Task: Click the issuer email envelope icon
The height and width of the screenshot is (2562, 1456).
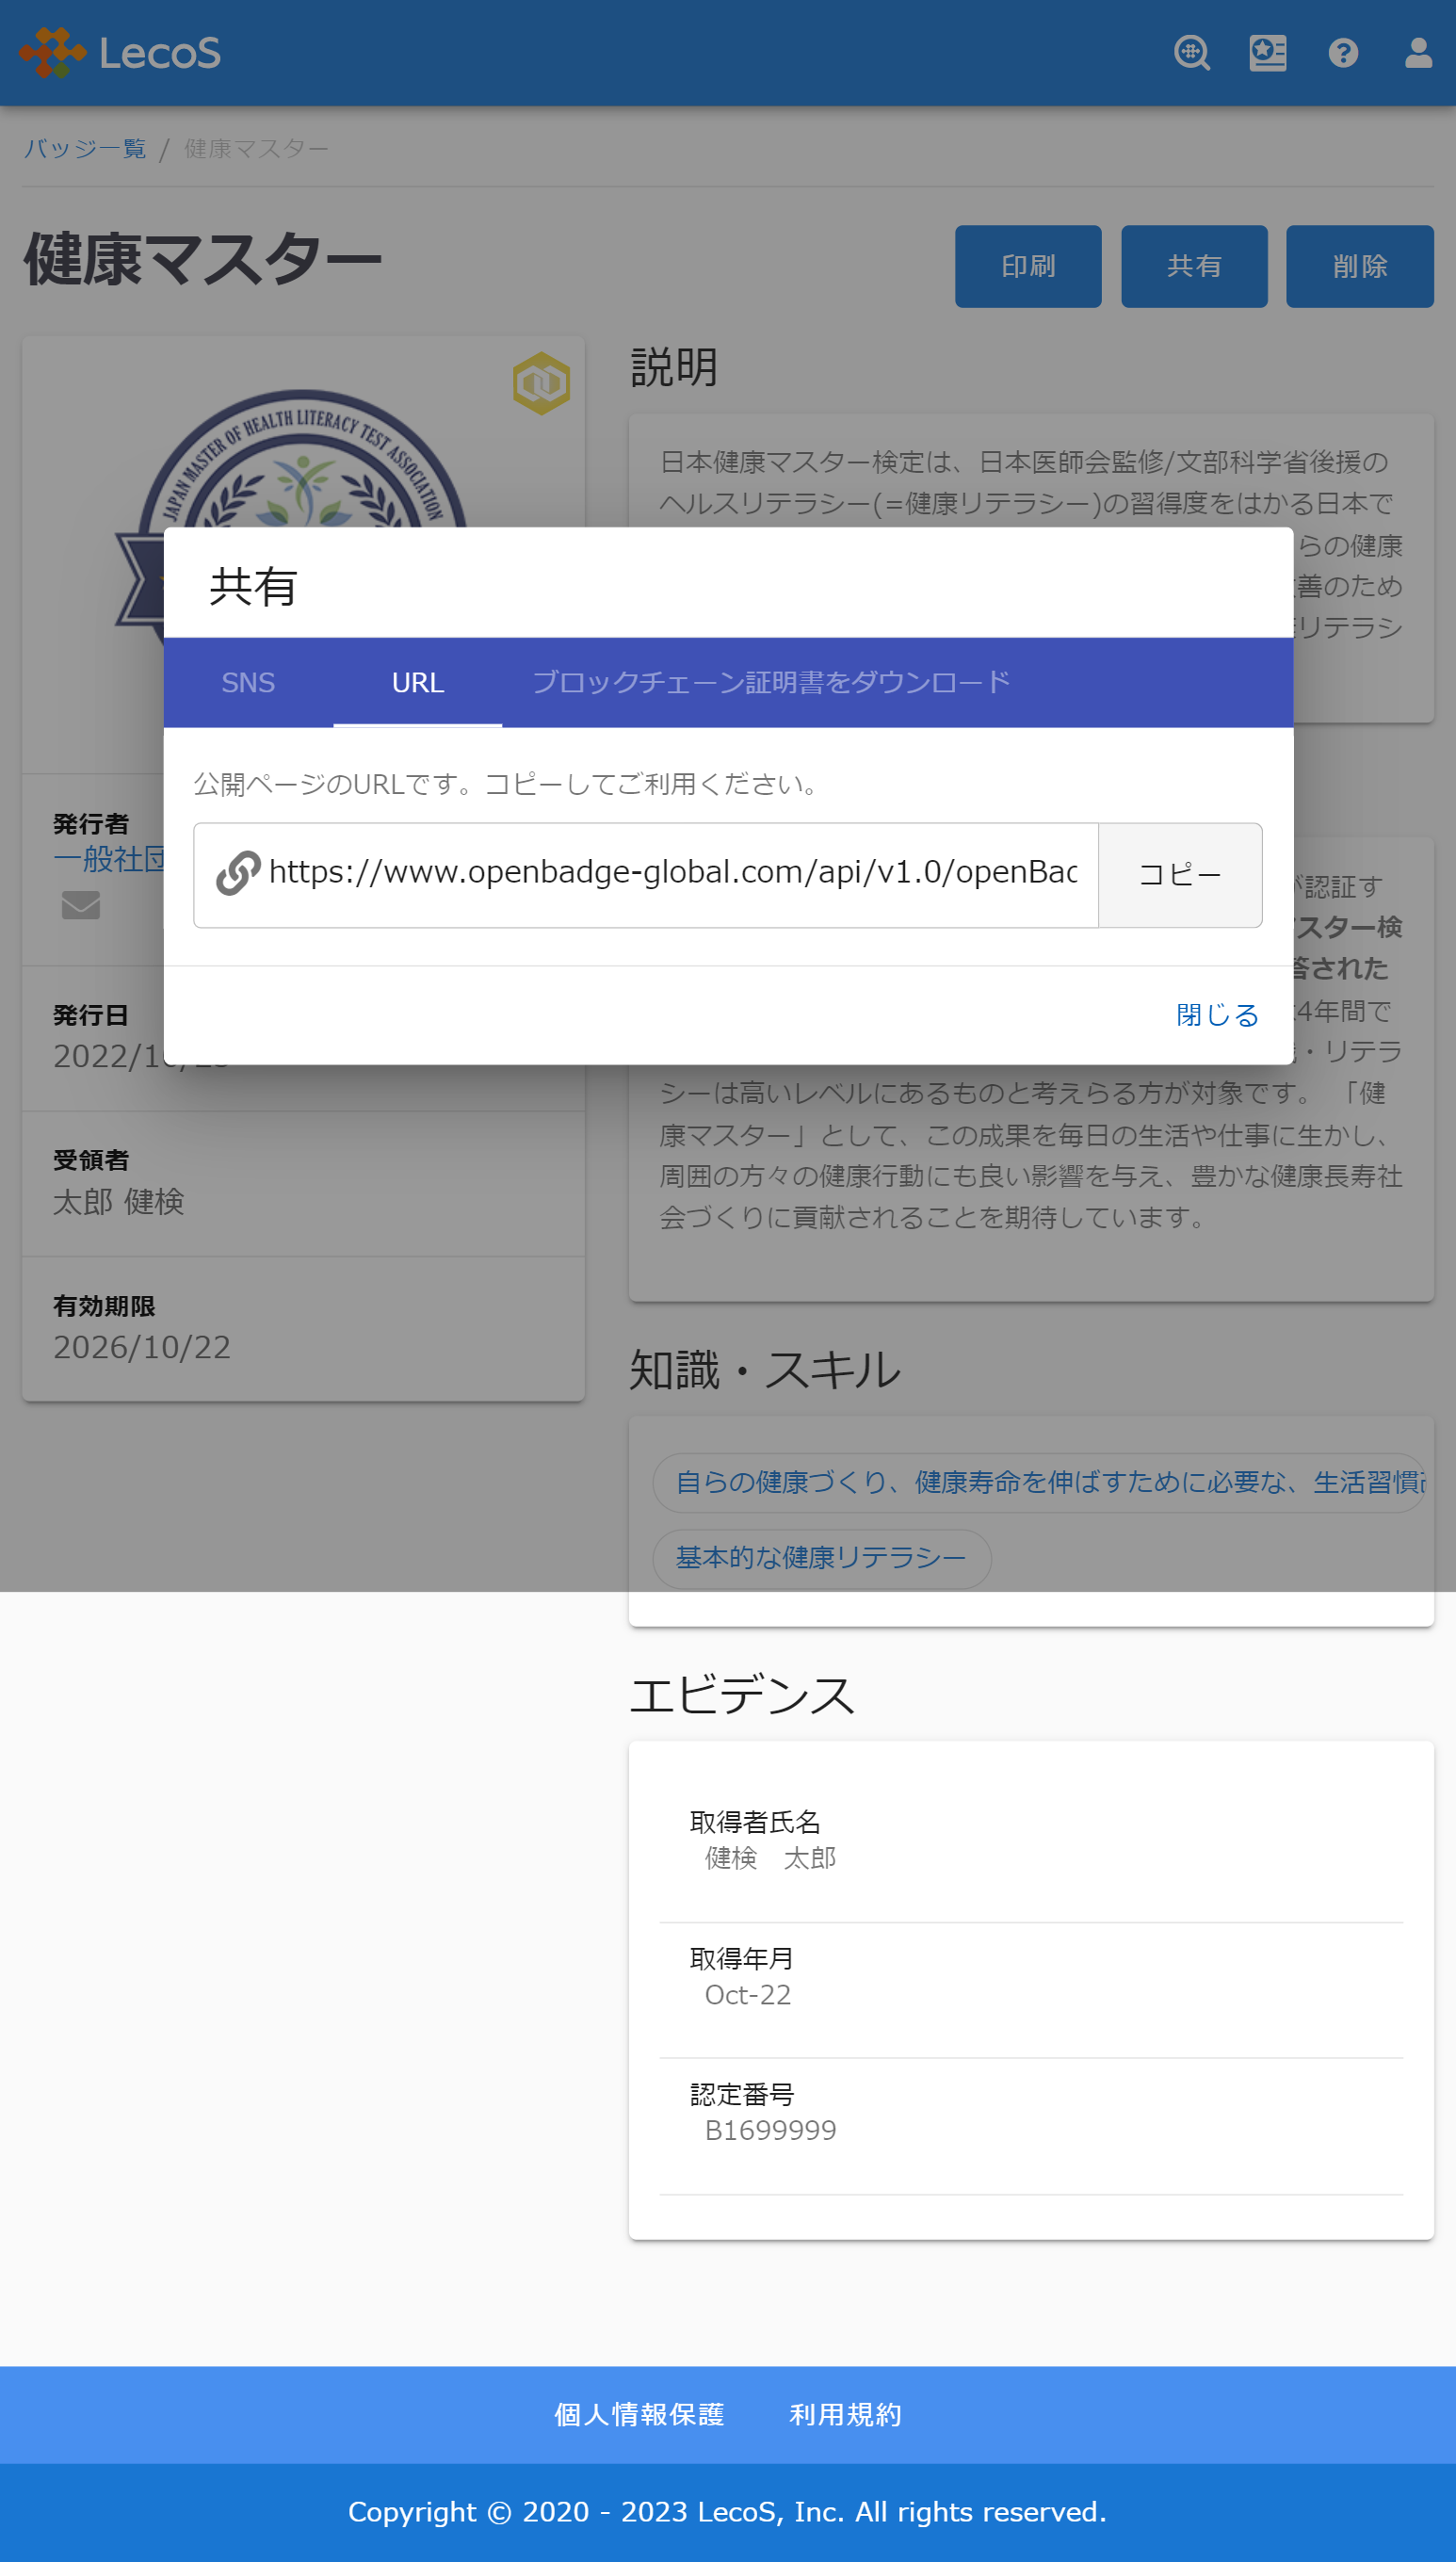Action: [81, 904]
